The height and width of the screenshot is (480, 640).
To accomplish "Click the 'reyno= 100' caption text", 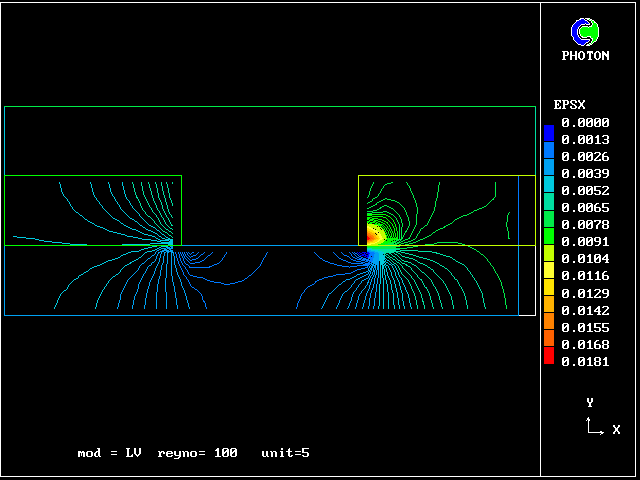I will pos(197,453).
